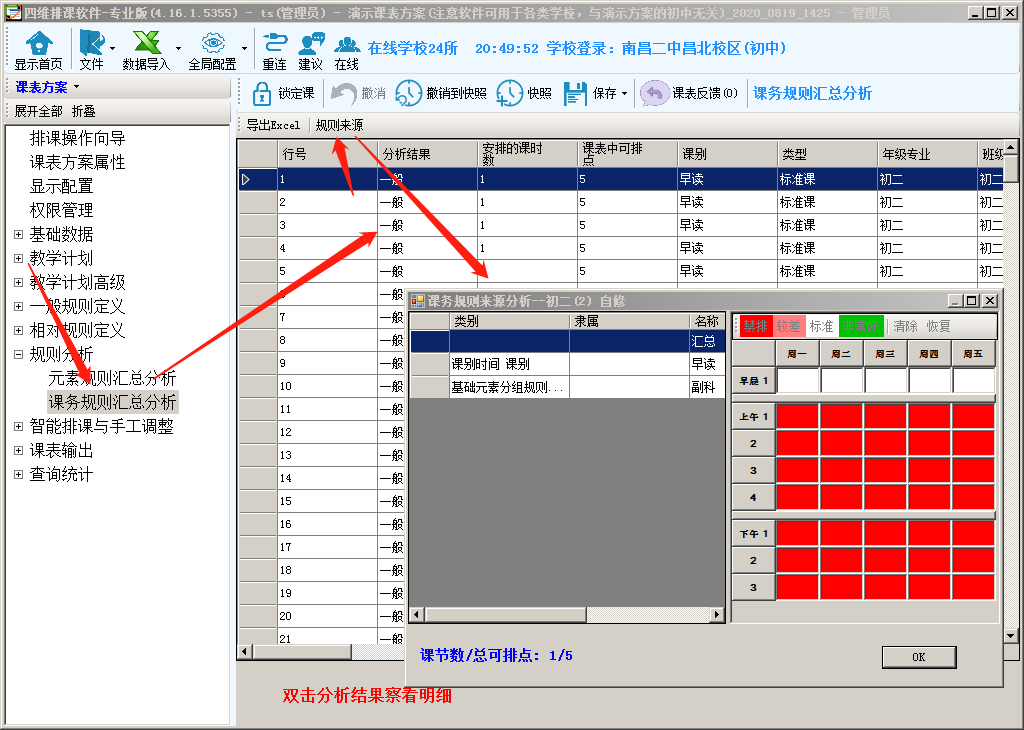Screen dimensions: 1024x730
Task: Open the 数据导入 Excel import icon
Action: [147, 43]
